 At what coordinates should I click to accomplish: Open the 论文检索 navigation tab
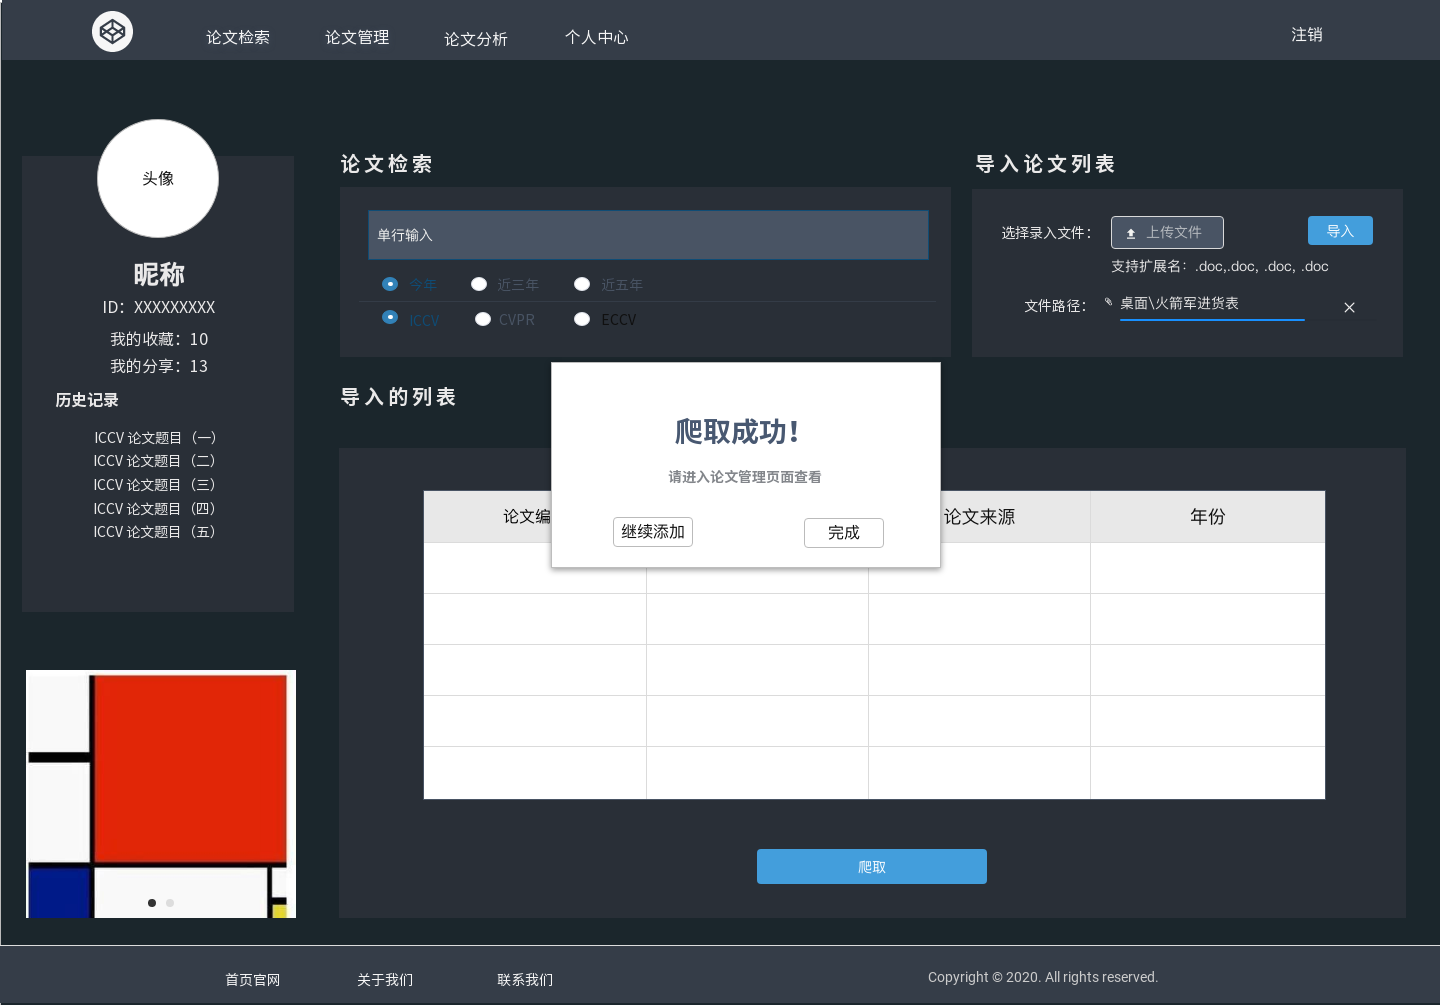(x=238, y=37)
